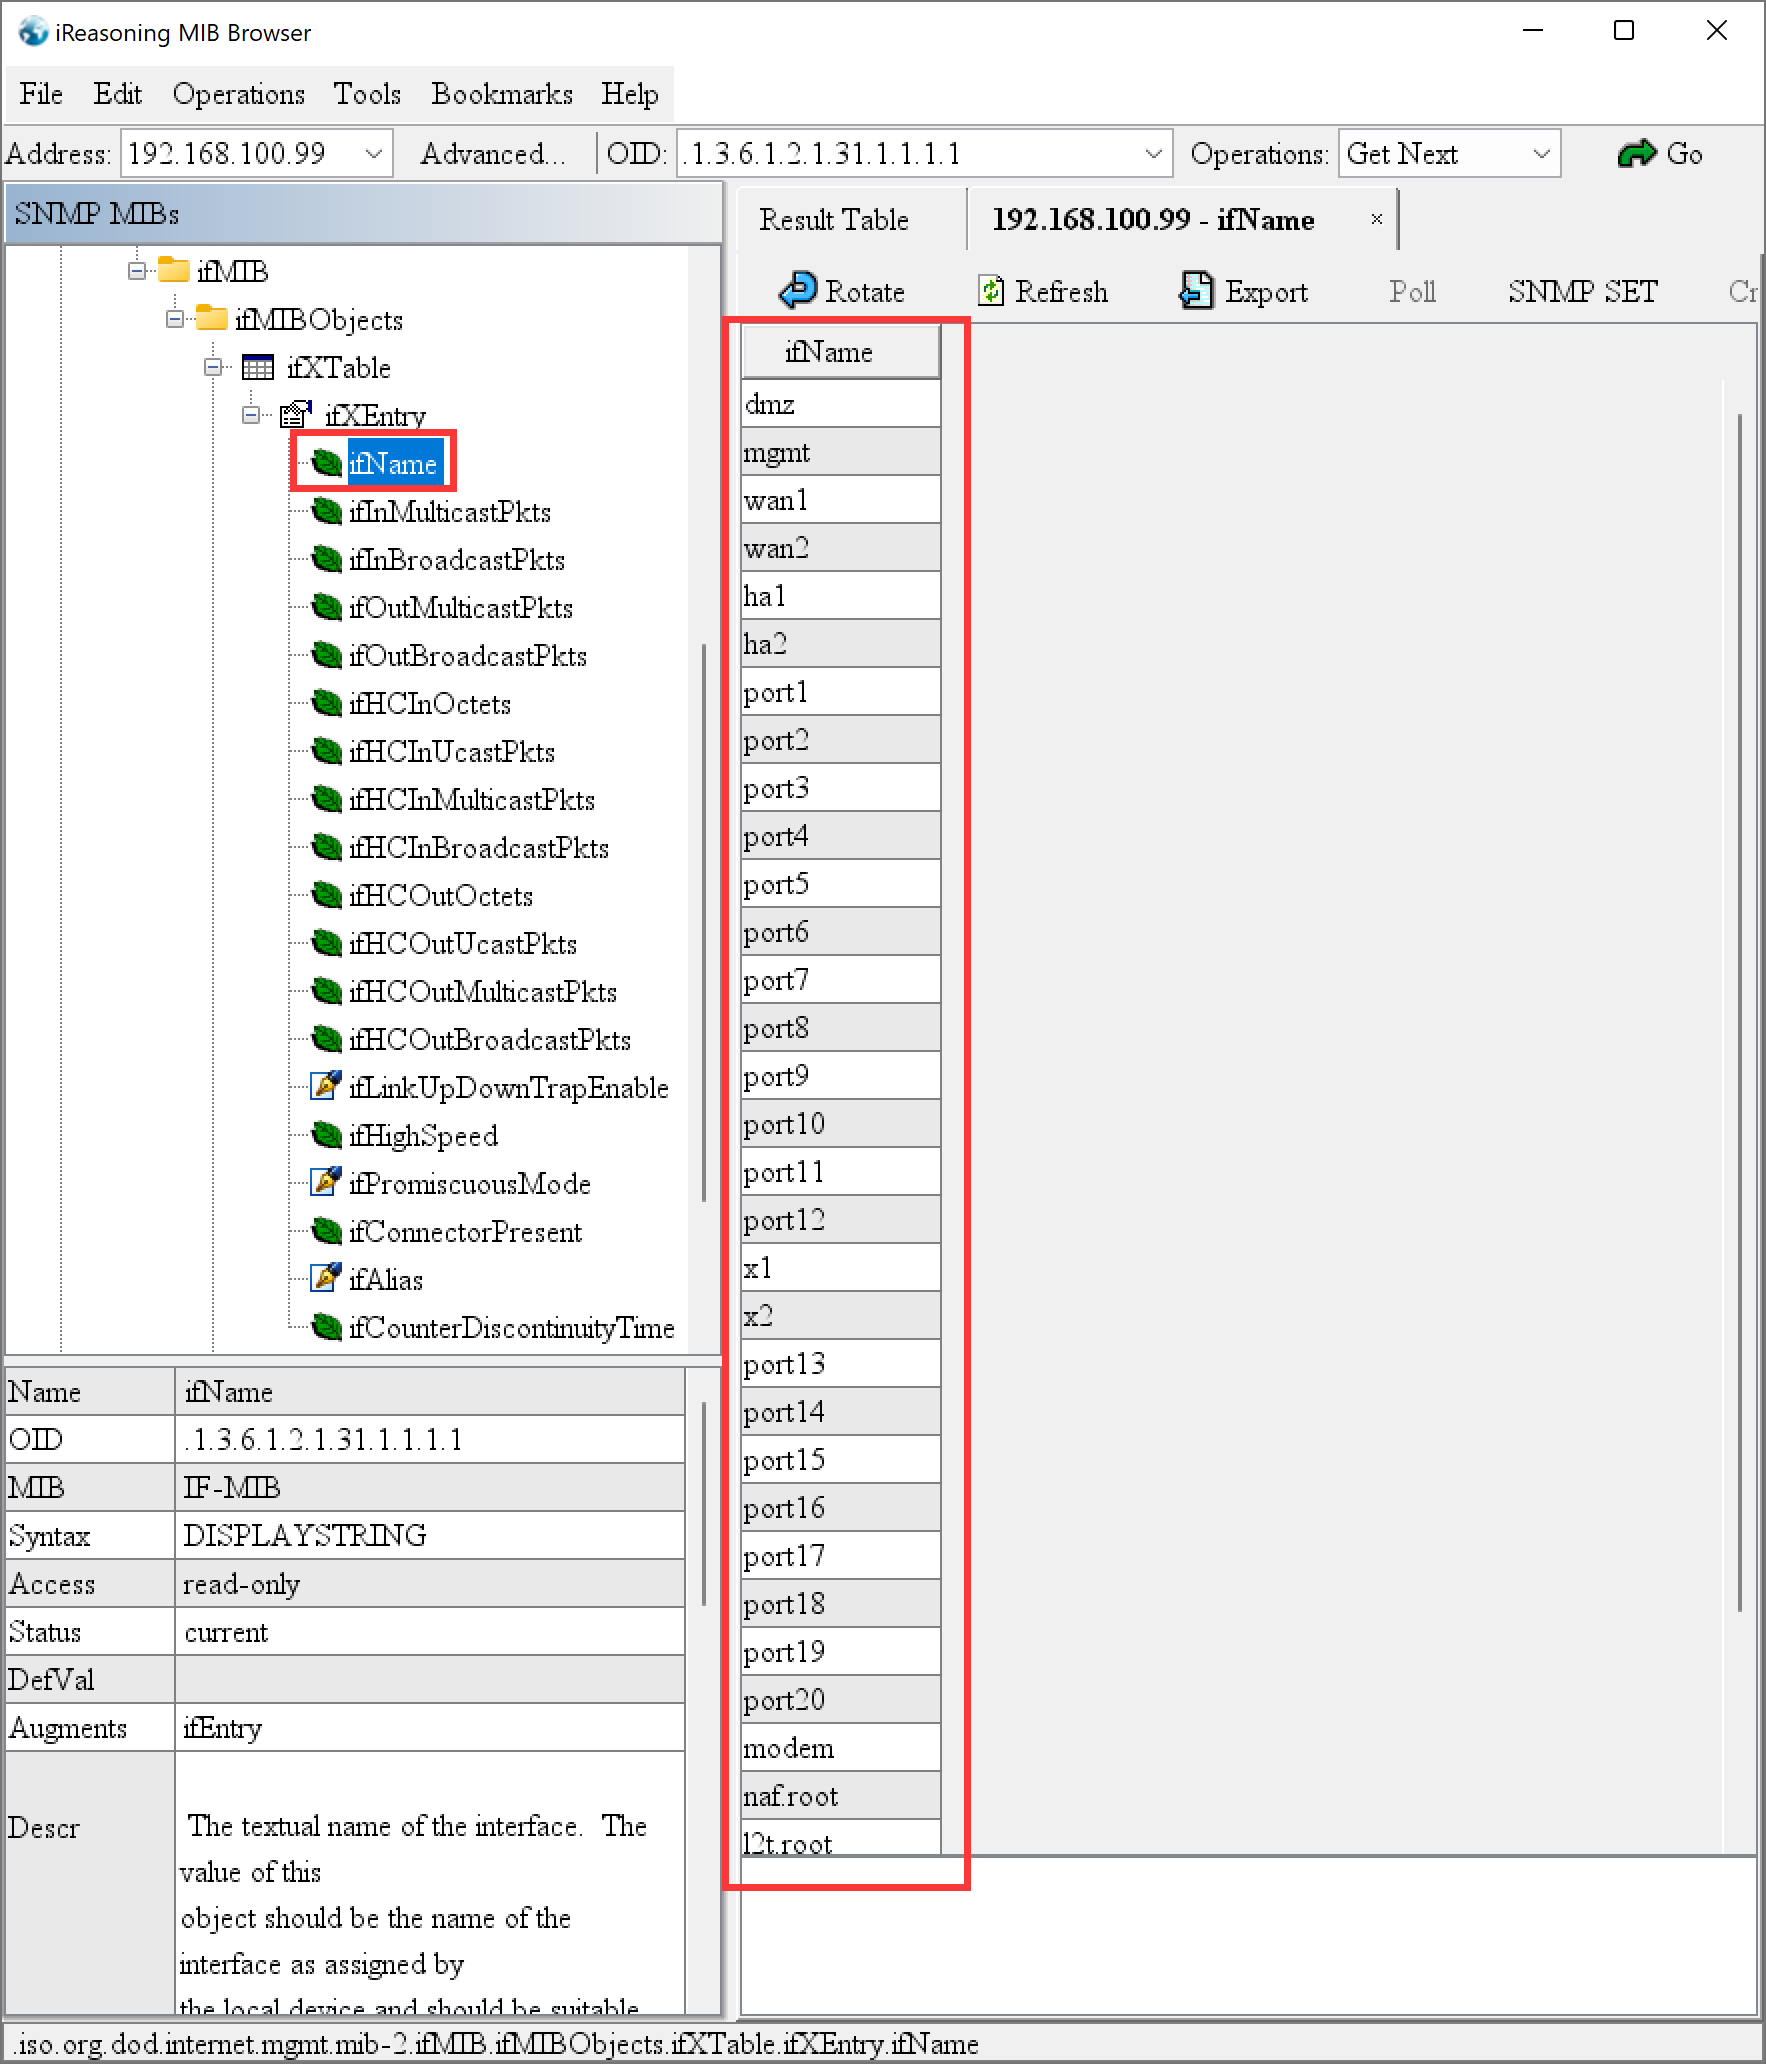
Task: Click the ifXEntry entry icon
Action: pyautogui.click(x=295, y=415)
